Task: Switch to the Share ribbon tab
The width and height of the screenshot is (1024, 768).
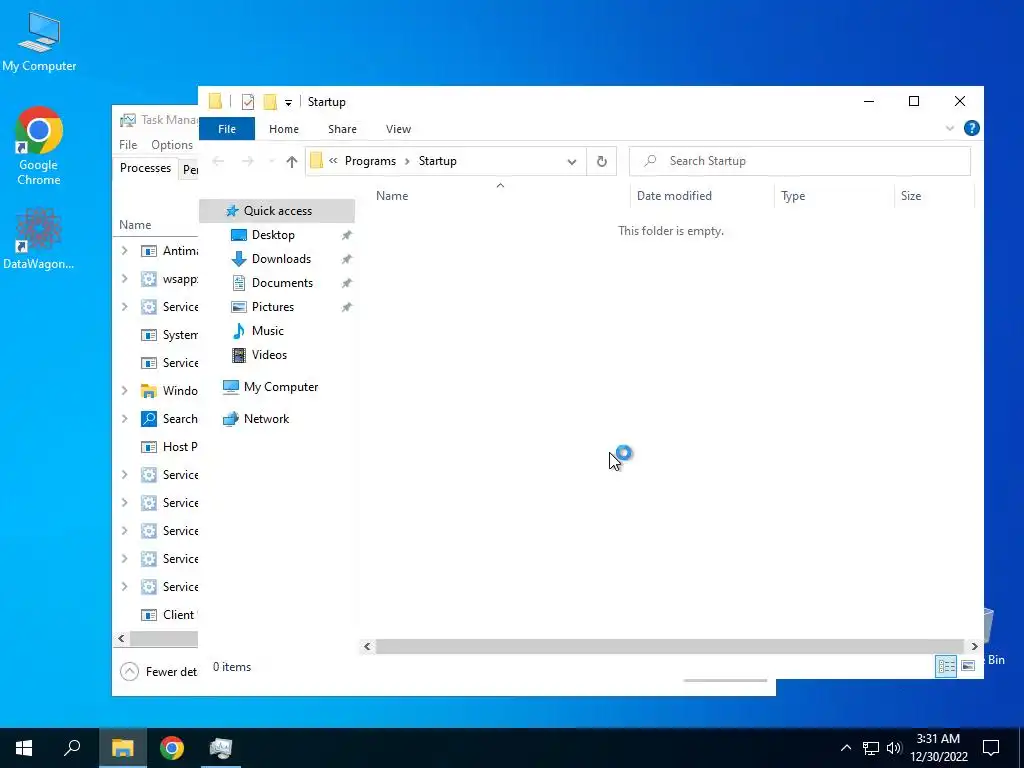Action: coord(342,129)
